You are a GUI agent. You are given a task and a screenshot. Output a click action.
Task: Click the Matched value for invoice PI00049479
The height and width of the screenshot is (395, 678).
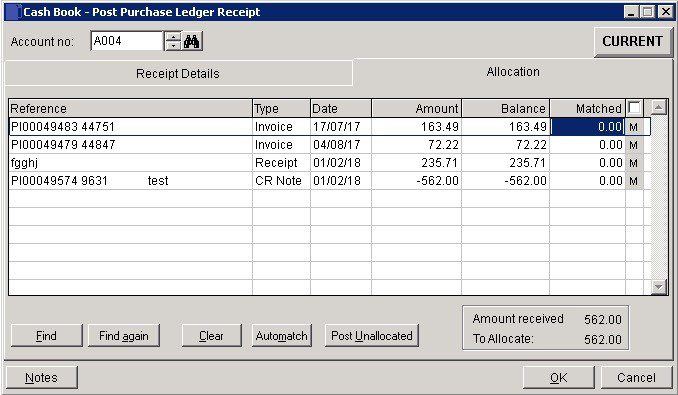587,145
